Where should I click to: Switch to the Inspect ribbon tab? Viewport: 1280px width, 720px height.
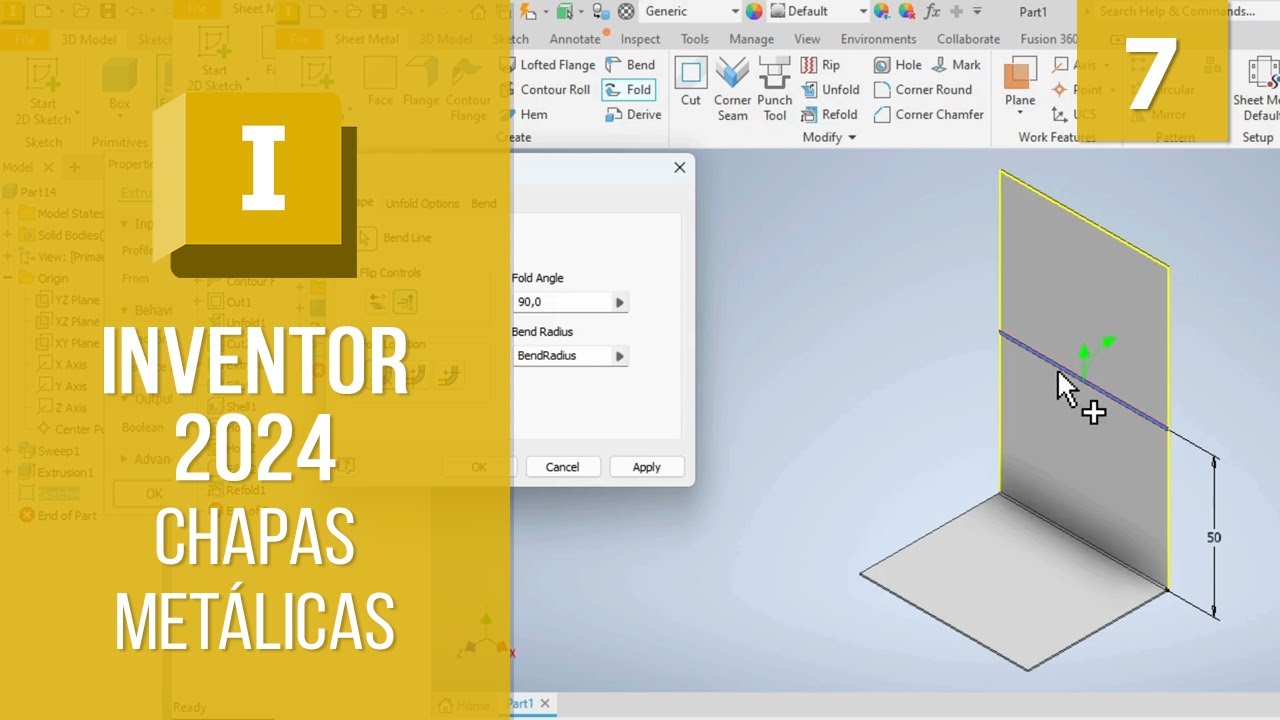640,39
